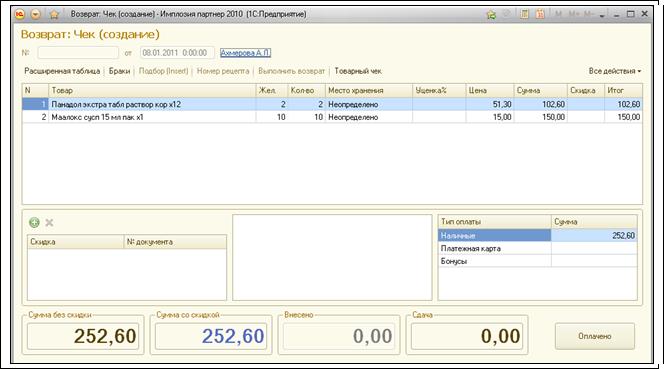The height and width of the screenshot is (369, 664).
Task: Click the Цена column header
Action: coord(490,91)
